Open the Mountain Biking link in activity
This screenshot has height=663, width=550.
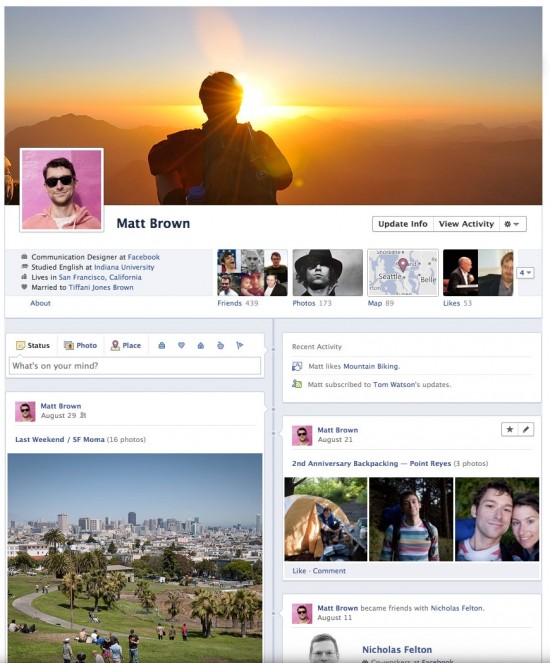pyautogui.click(x=371, y=367)
